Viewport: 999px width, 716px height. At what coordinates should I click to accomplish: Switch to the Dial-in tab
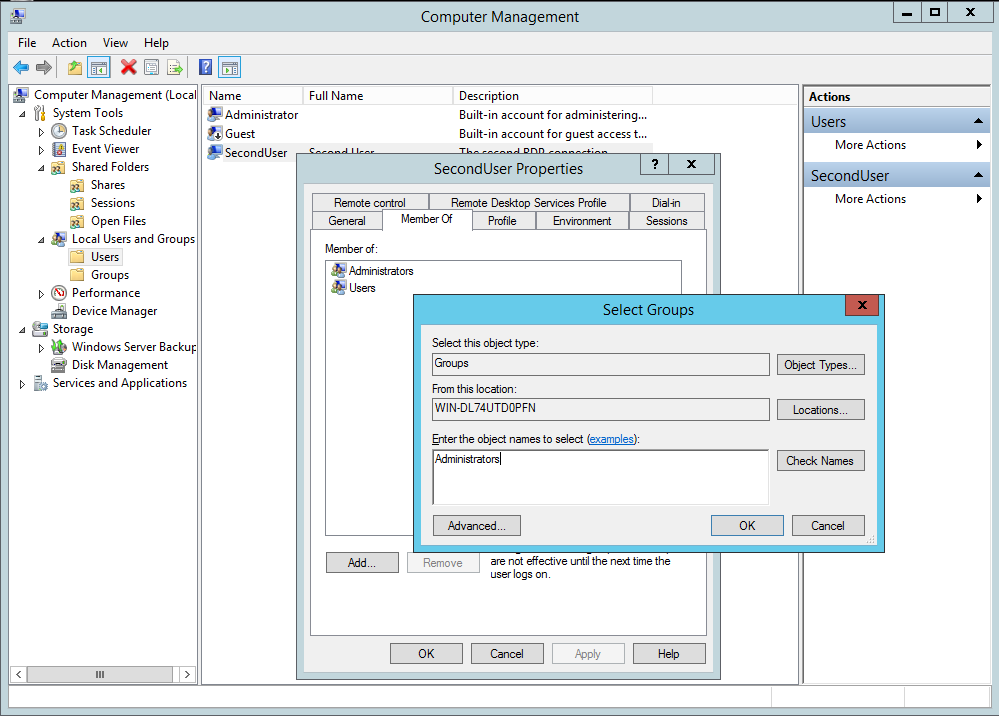(x=666, y=202)
